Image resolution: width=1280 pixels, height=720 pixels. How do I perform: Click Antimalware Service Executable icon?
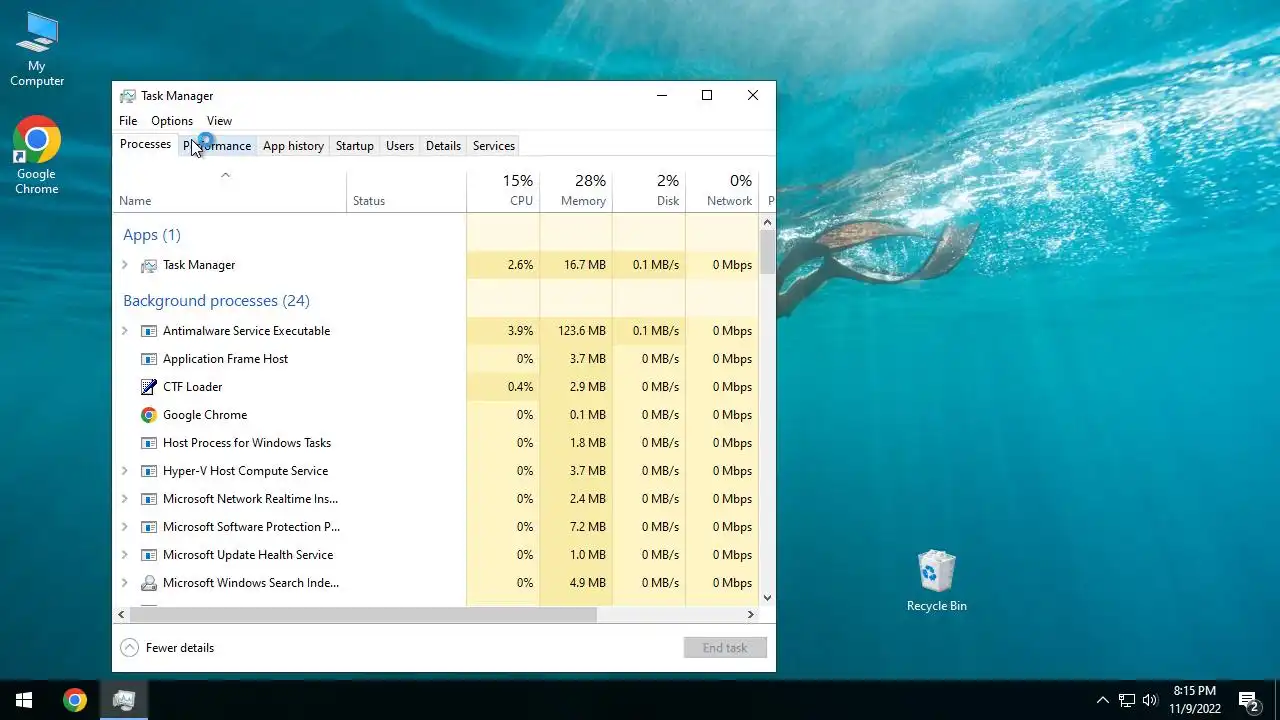tap(149, 331)
